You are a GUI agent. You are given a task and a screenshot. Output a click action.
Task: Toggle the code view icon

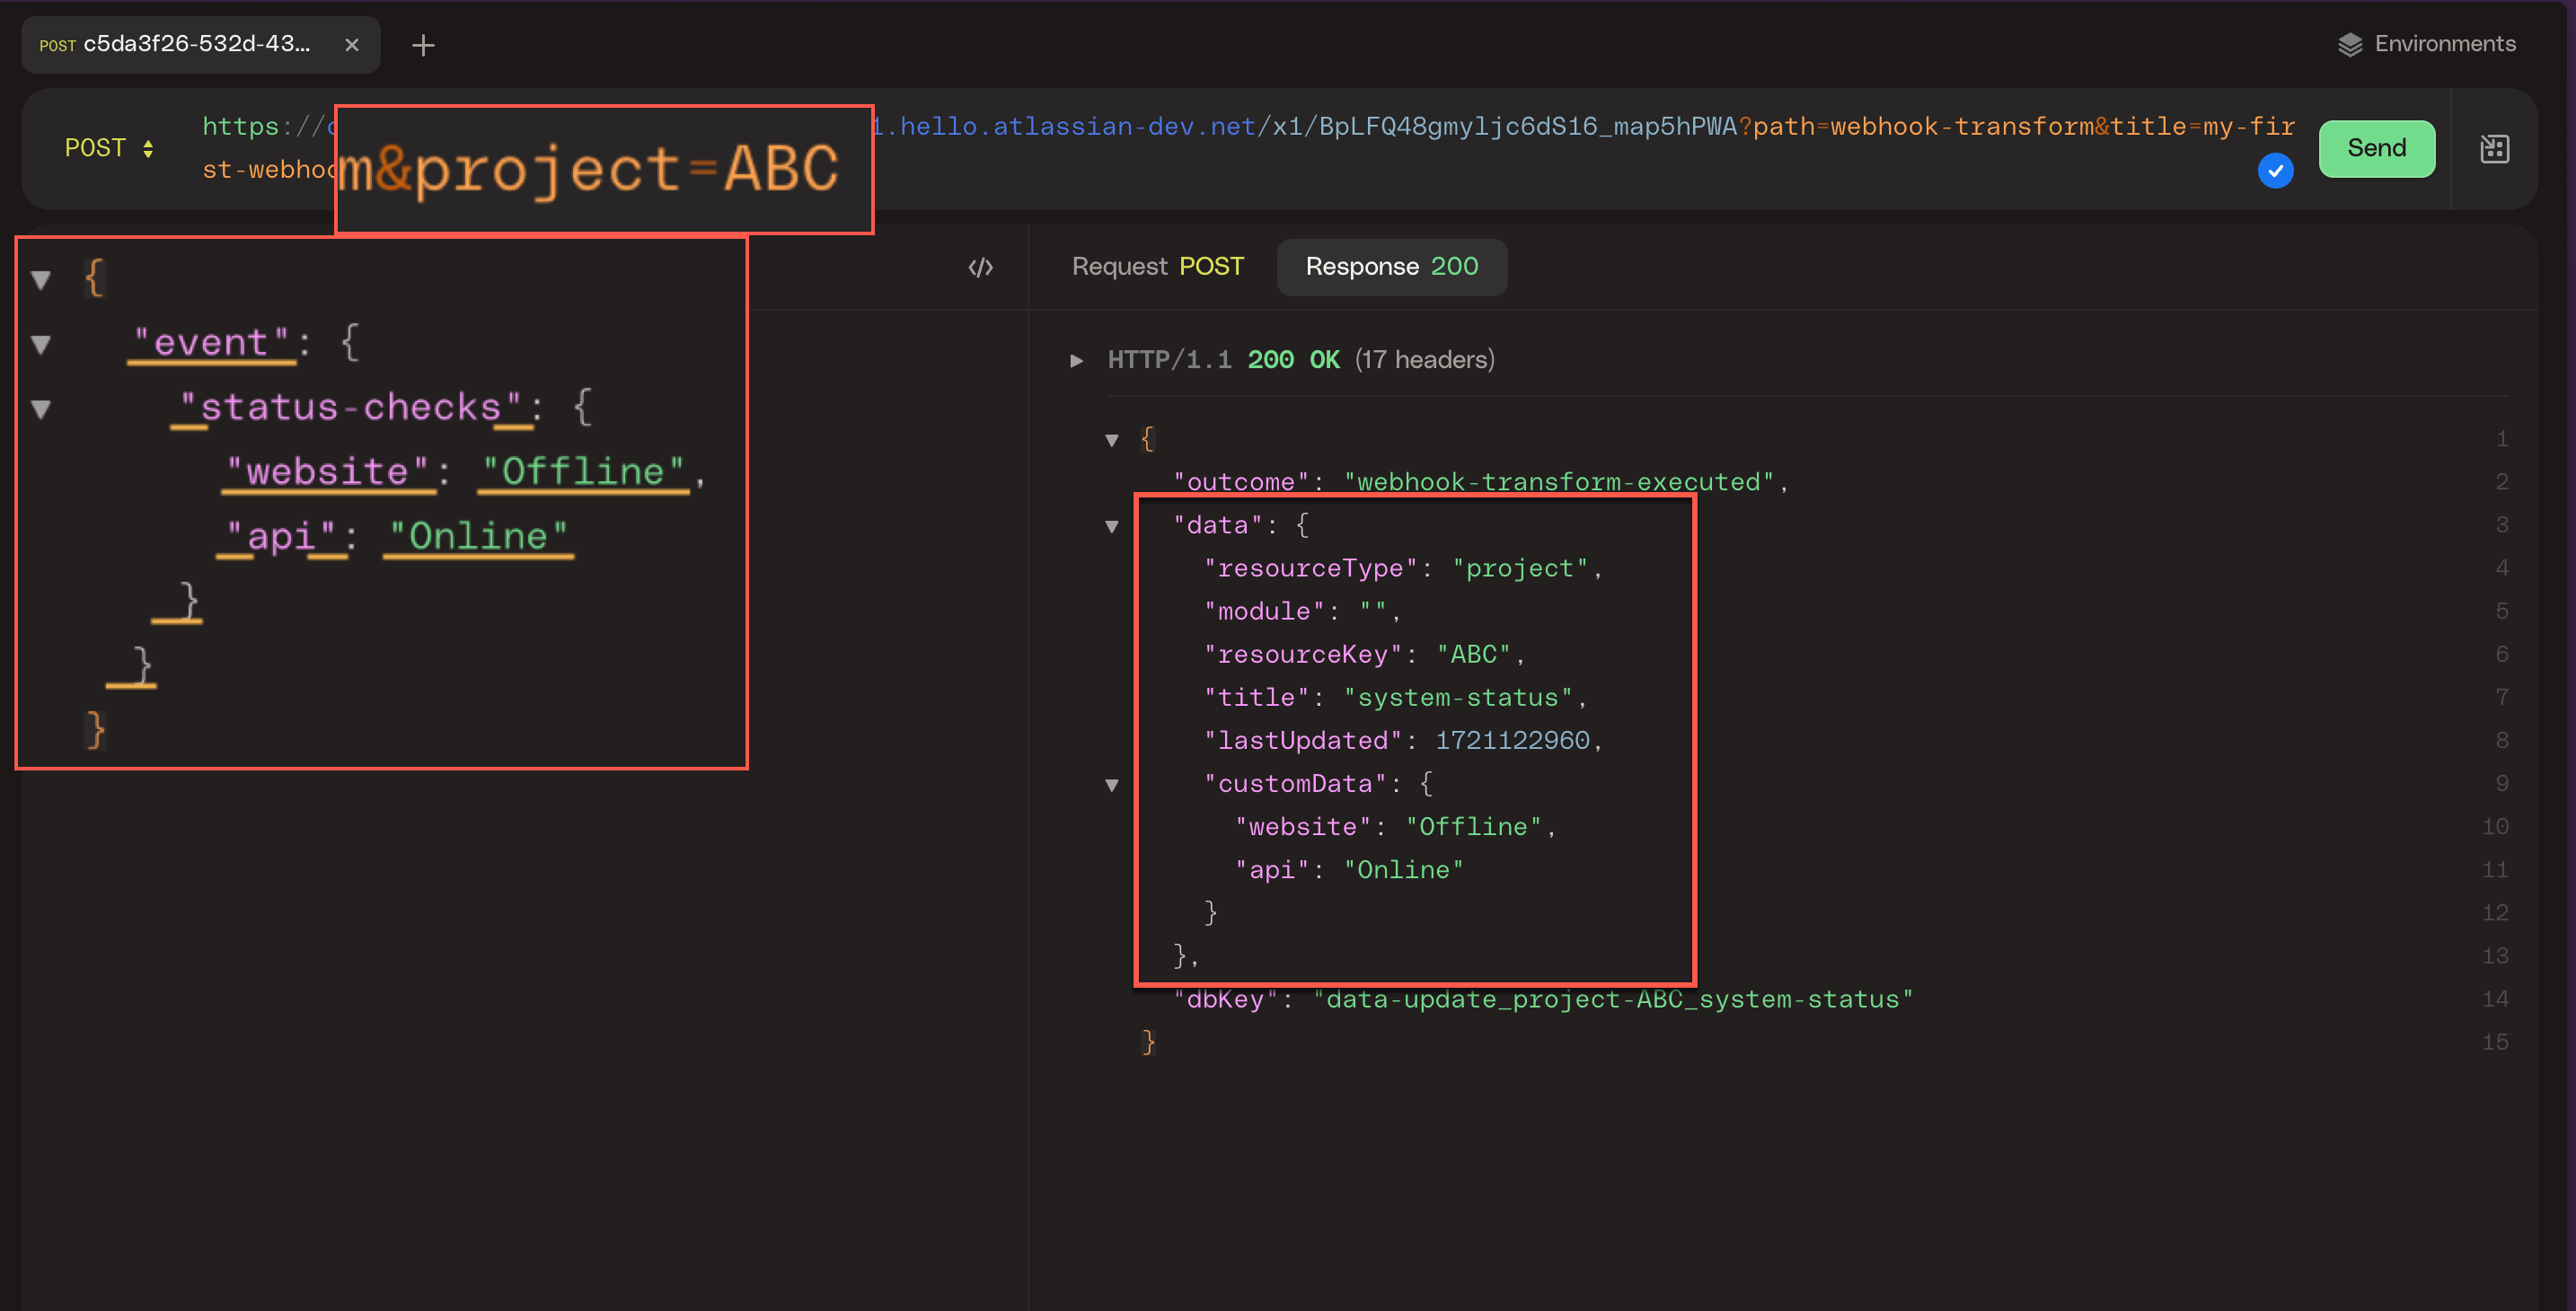(x=980, y=267)
